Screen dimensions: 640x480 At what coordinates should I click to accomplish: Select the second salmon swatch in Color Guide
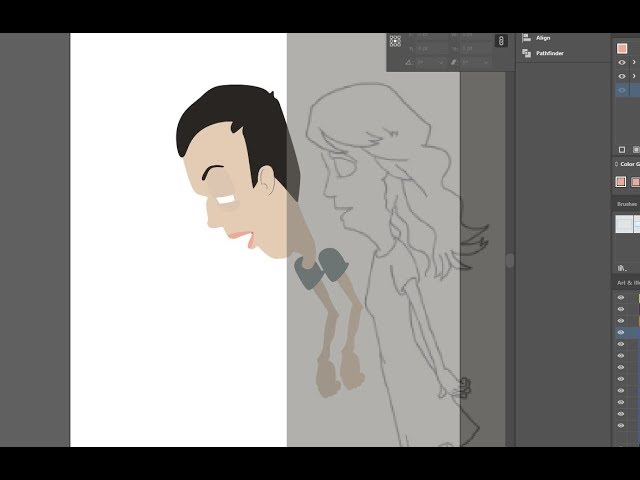pos(636,182)
